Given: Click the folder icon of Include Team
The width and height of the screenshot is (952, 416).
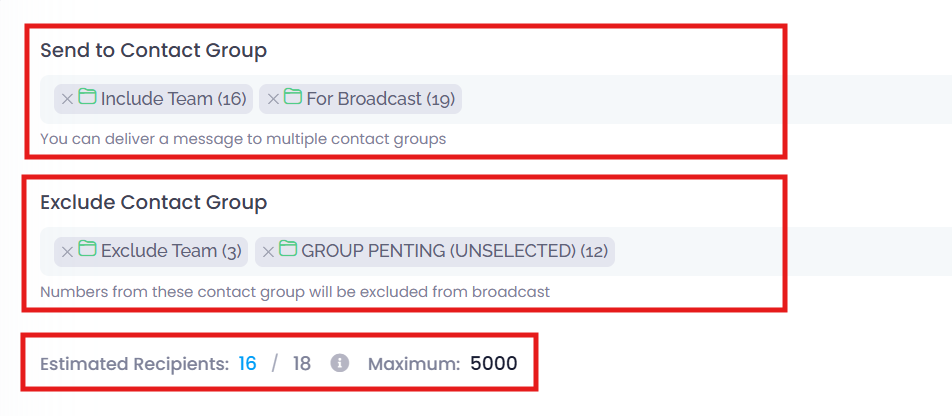Looking at the screenshot, I should 87,97.
